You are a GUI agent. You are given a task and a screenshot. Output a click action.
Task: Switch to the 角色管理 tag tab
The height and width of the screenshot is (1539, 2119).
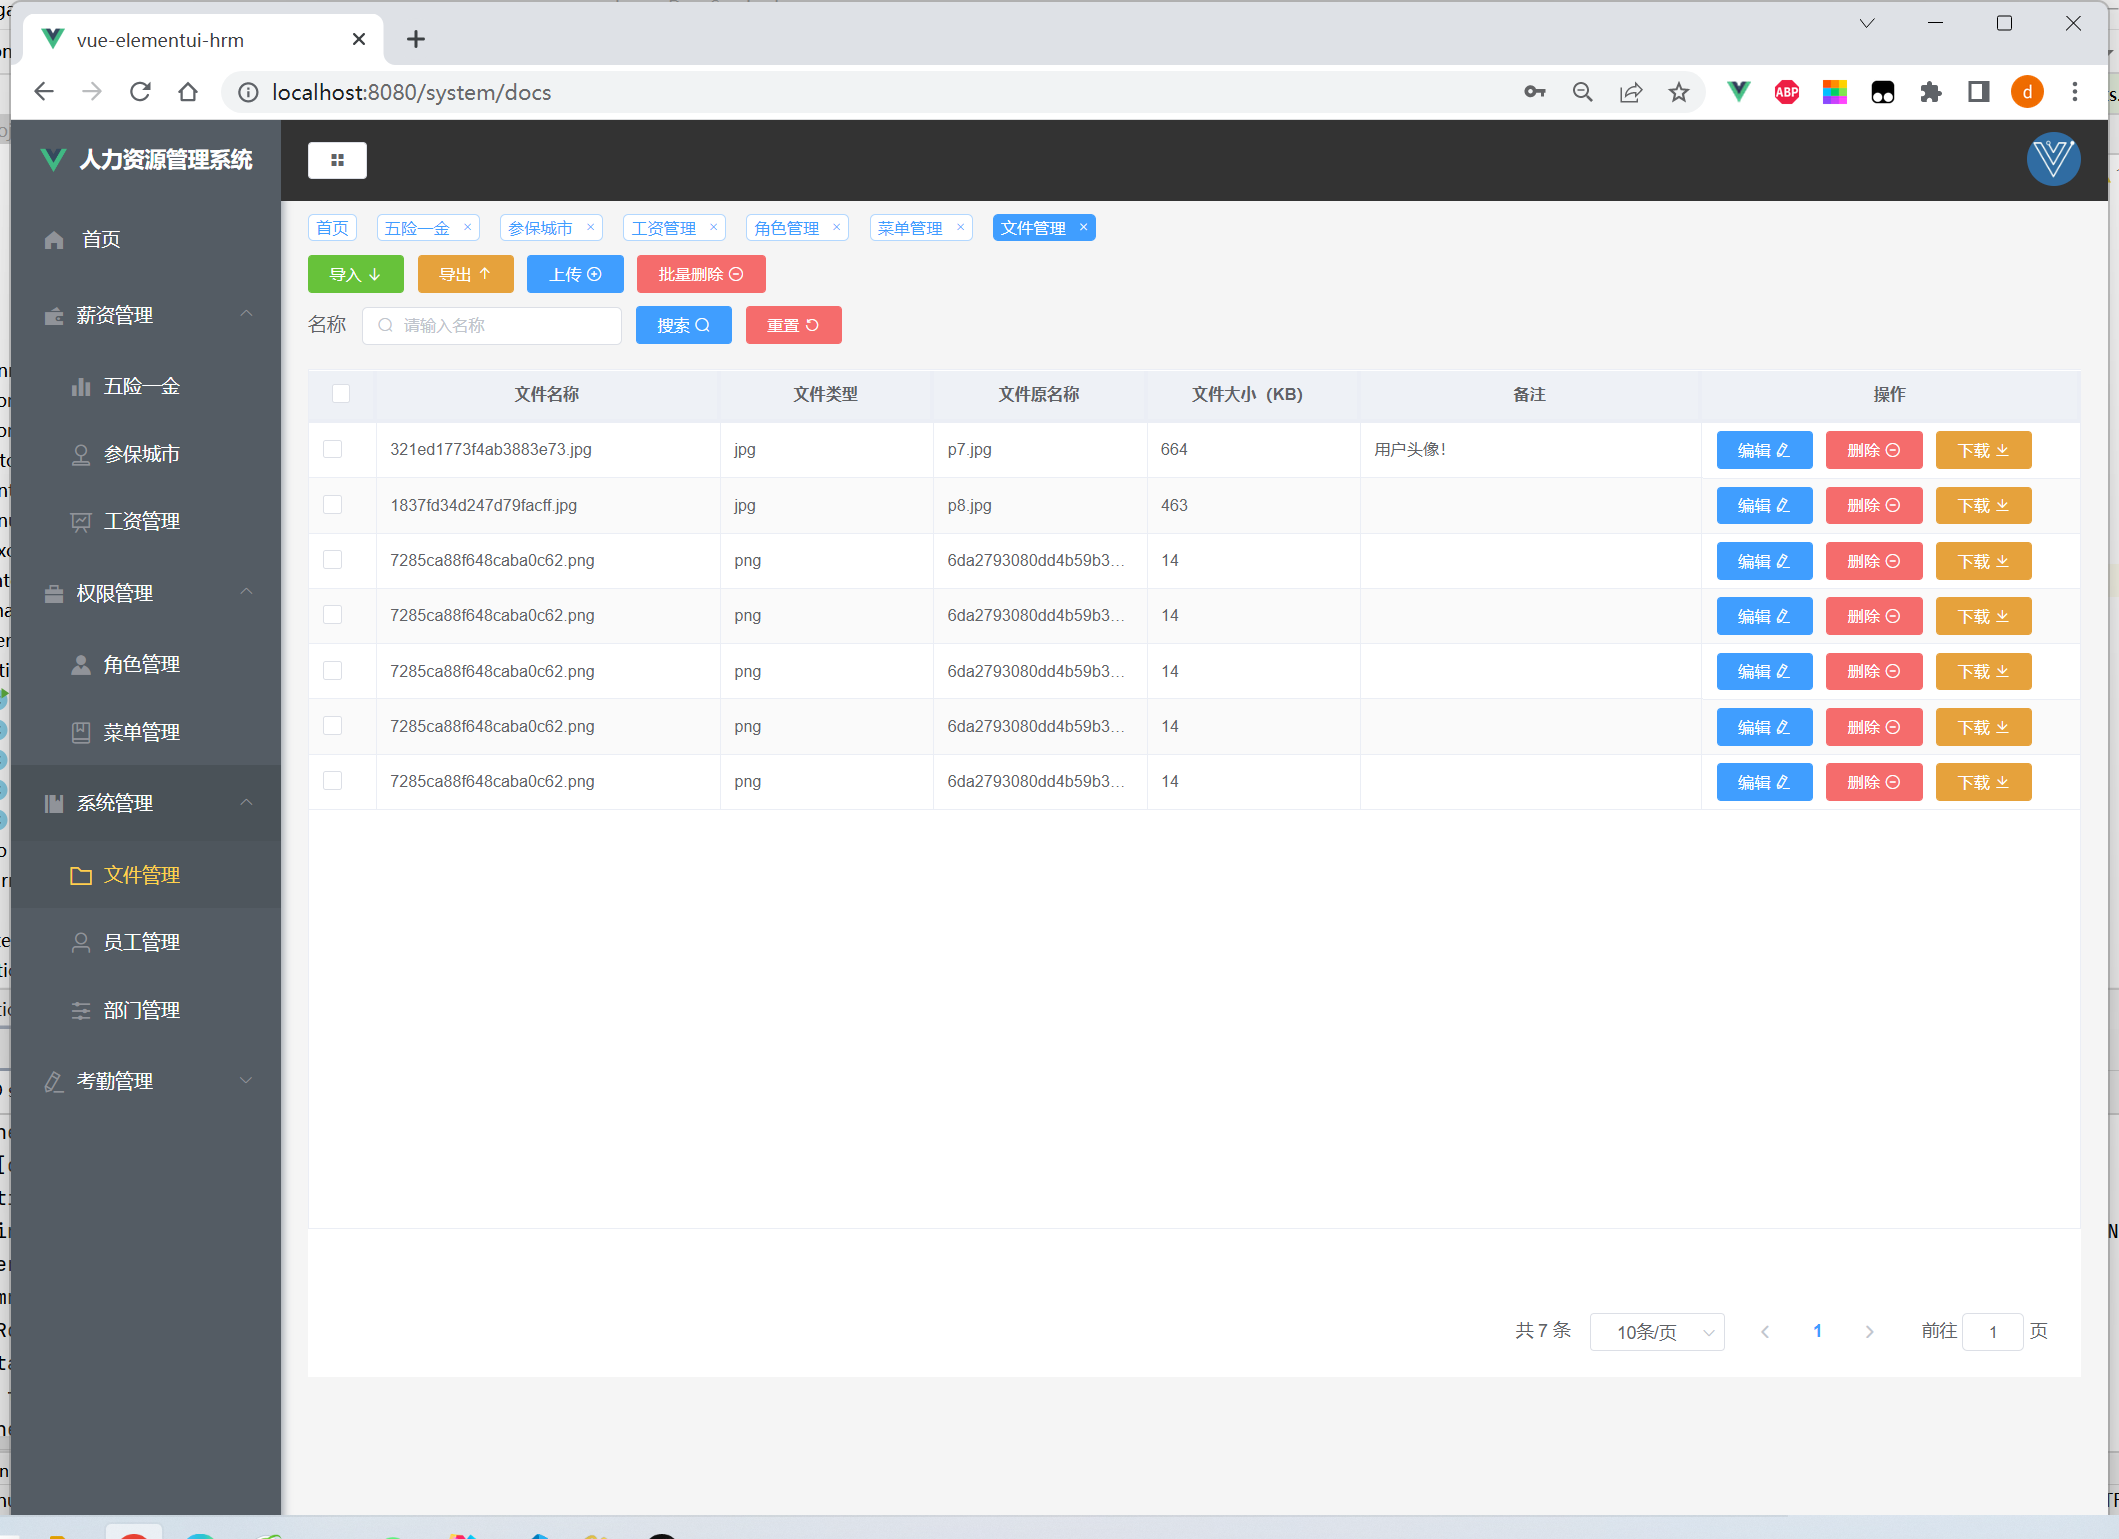tap(786, 228)
